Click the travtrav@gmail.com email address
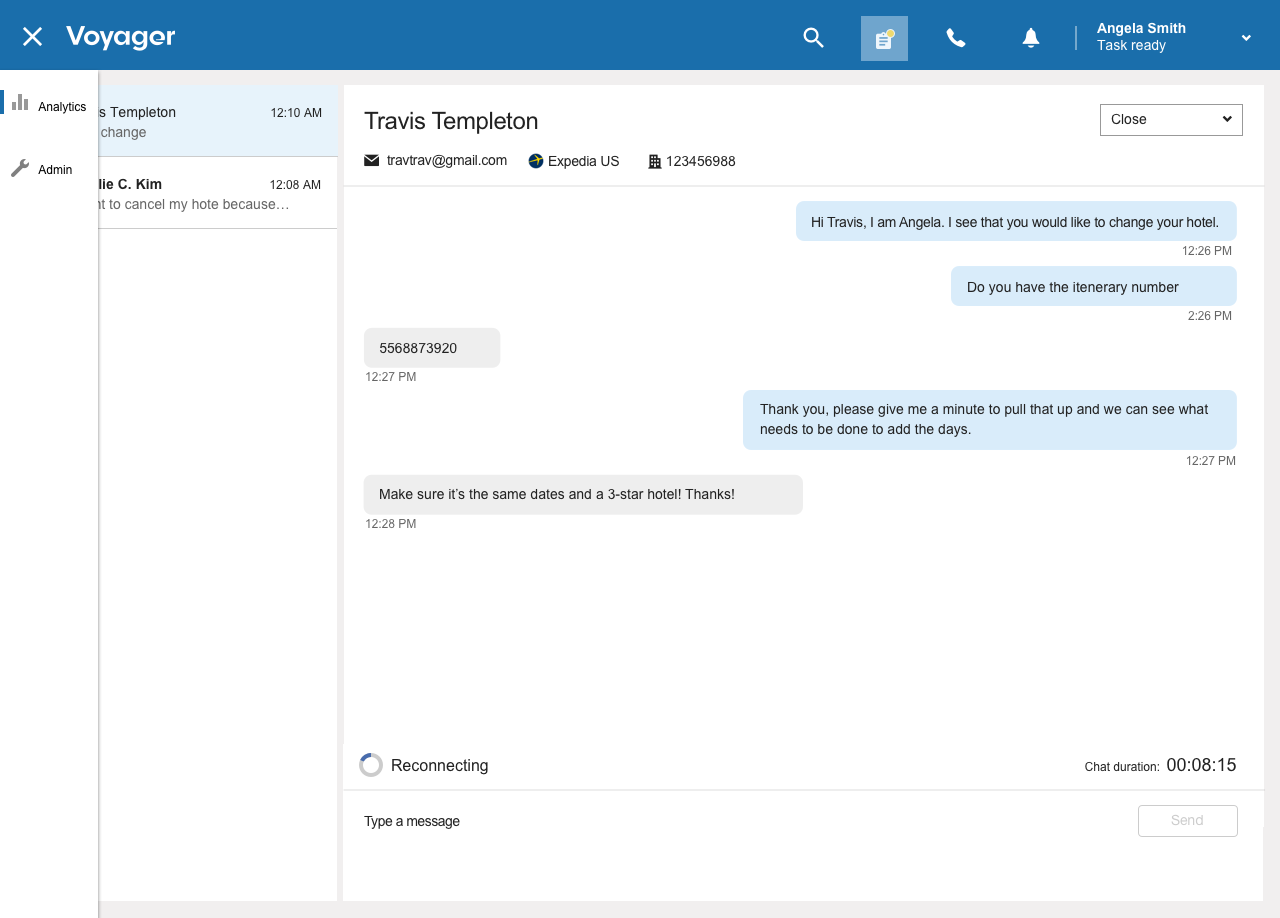The image size is (1280, 918). 446,160
